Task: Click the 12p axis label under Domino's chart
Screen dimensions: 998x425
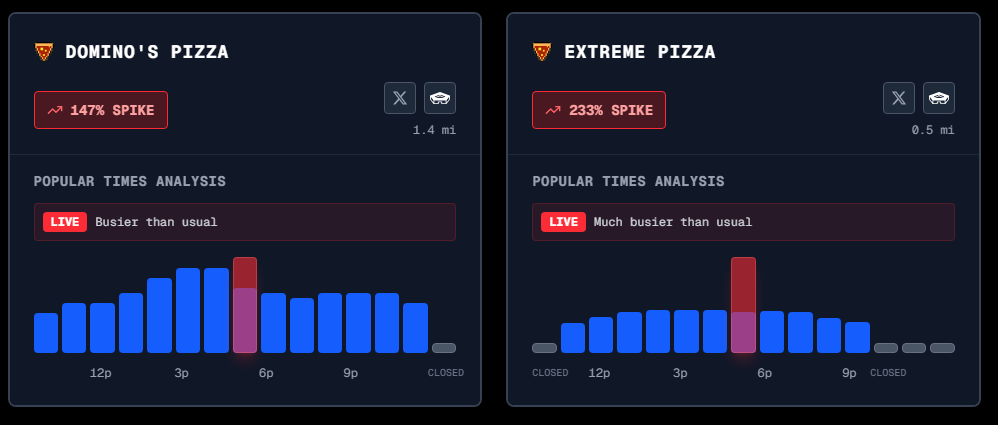Action: (x=101, y=373)
